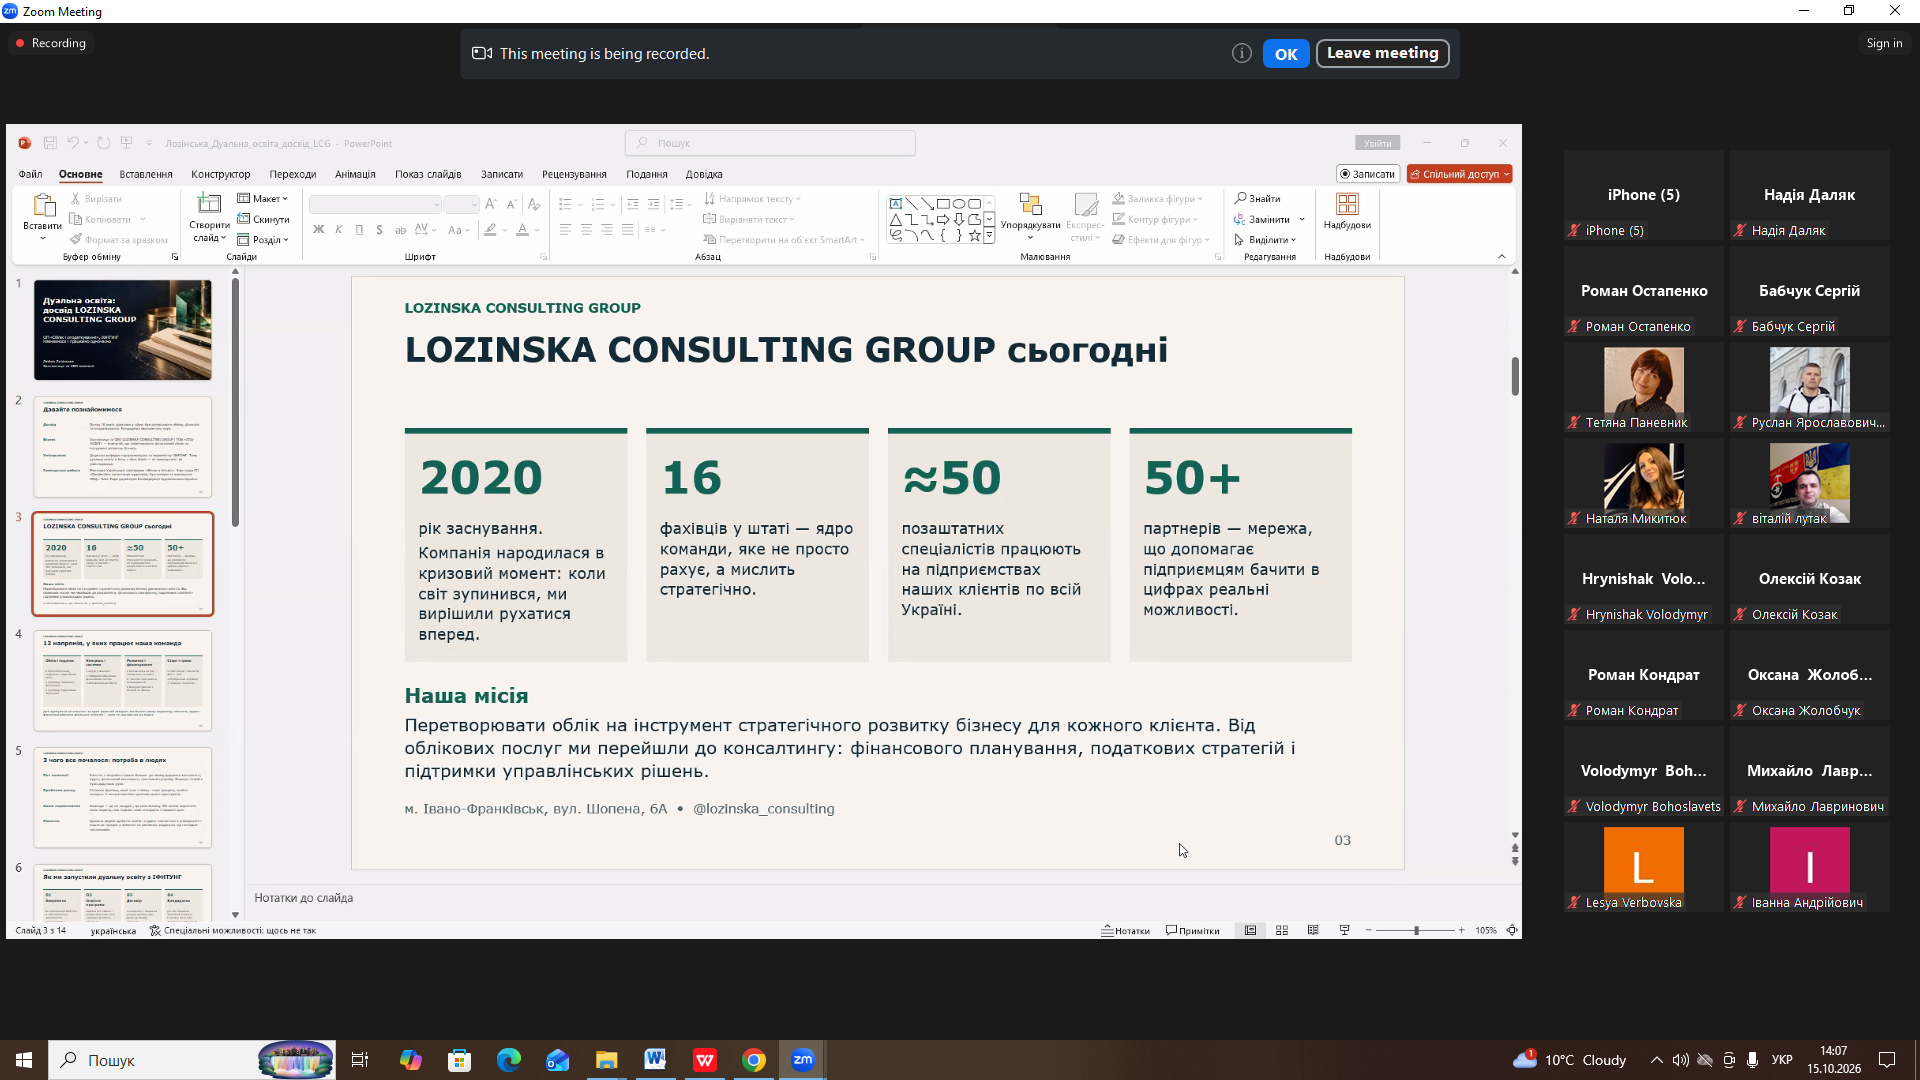Switch to the Animation (Анімація) tab

[x=355, y=174]
